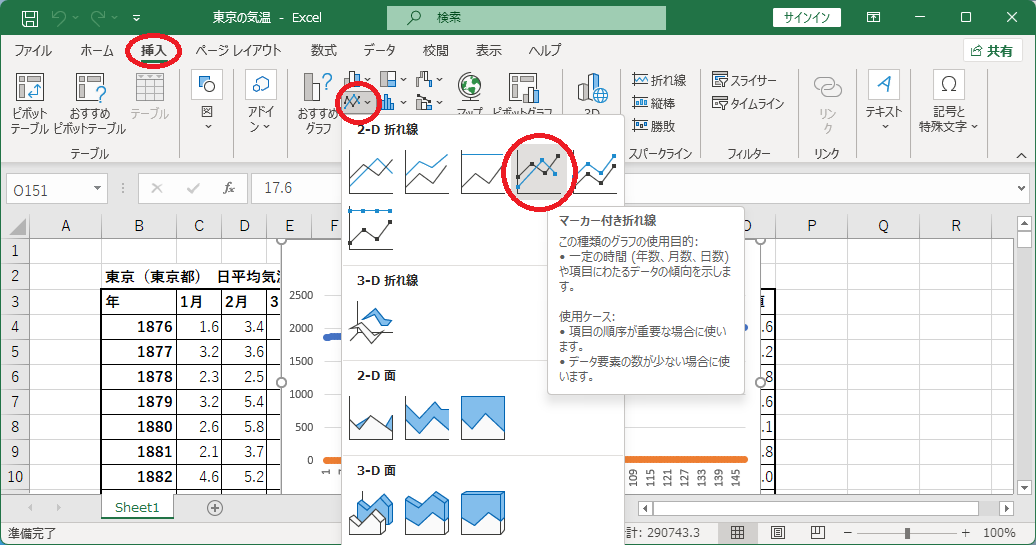Open the quick access toolbar customize arrow
Image resolution: width=1036 pixels, height=545 pixels.
pos(136,18)
